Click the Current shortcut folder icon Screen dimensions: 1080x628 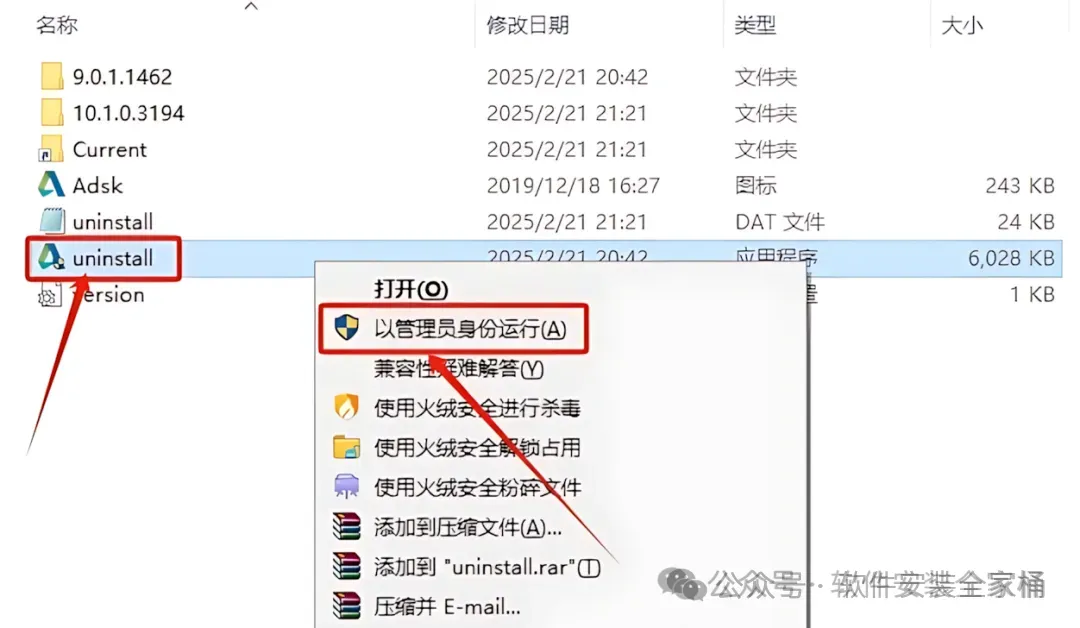pos(52,149)
